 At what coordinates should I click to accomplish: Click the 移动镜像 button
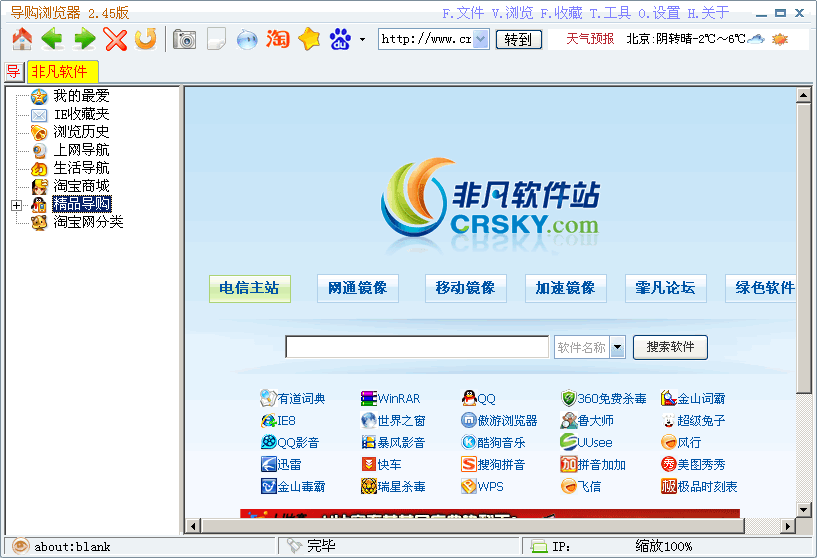465,288
